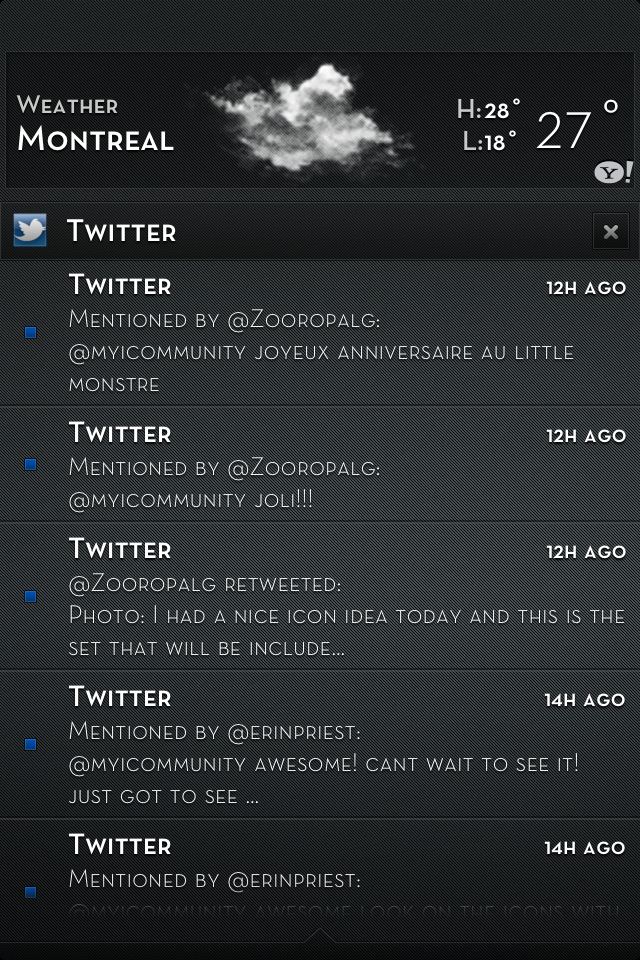Clear Twitter notifications with the X button
The image size is (640, 960).
(611, 231)
